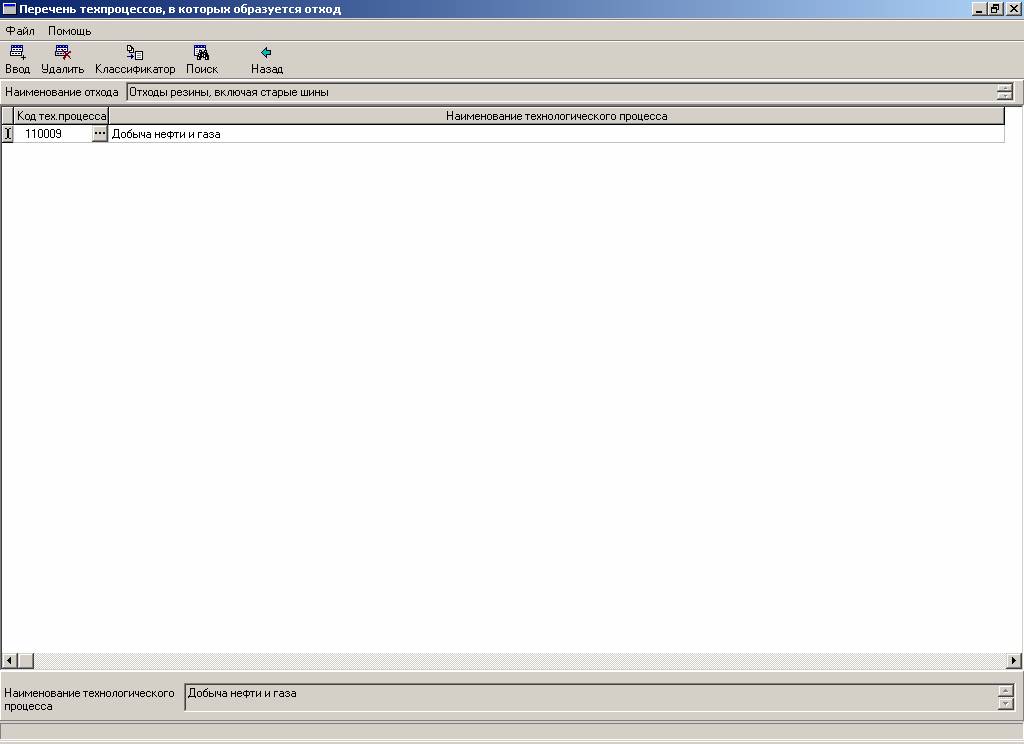Open the ellipsis lookup button next to 110009
Viewport: 1024px width, 744px height.
(x=99, y=134)
